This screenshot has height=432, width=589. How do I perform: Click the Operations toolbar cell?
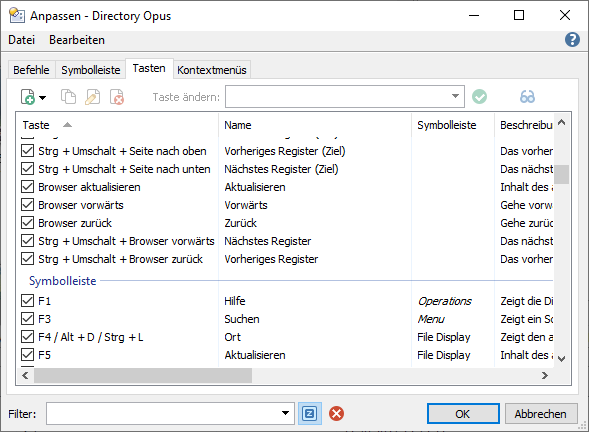point(444,301)
